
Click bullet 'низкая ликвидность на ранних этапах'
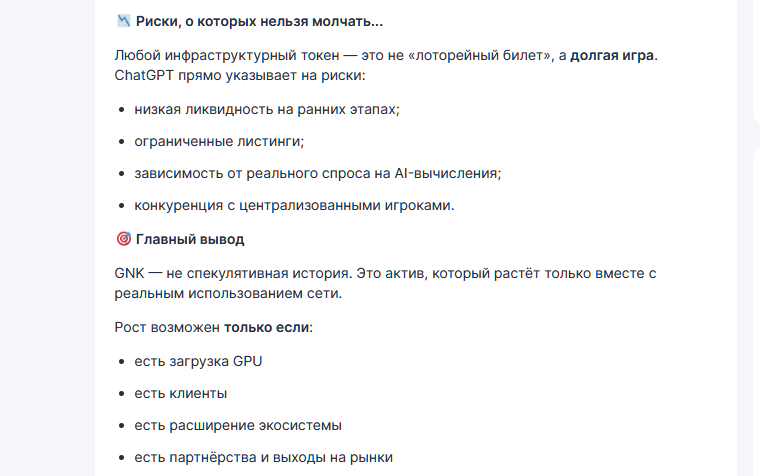pyautogui.click(x=267, y=110)
